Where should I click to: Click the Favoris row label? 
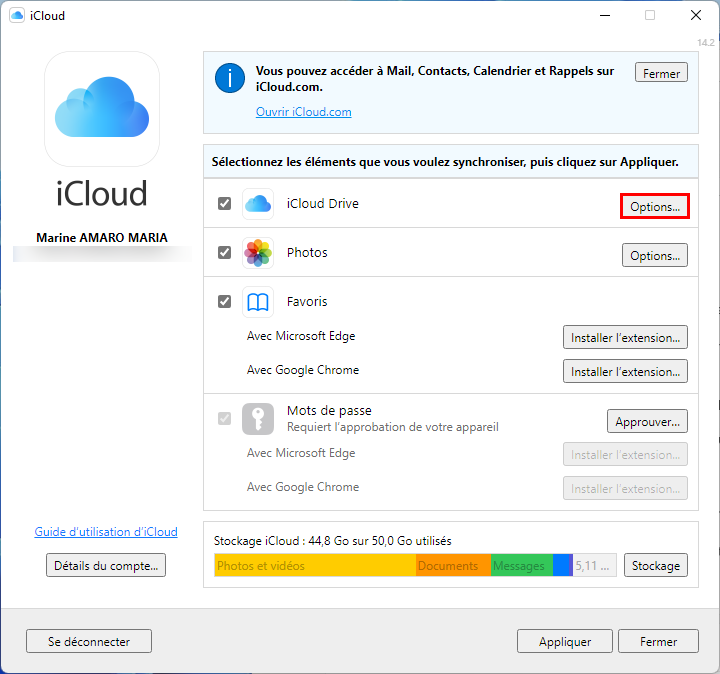(307, 302)
